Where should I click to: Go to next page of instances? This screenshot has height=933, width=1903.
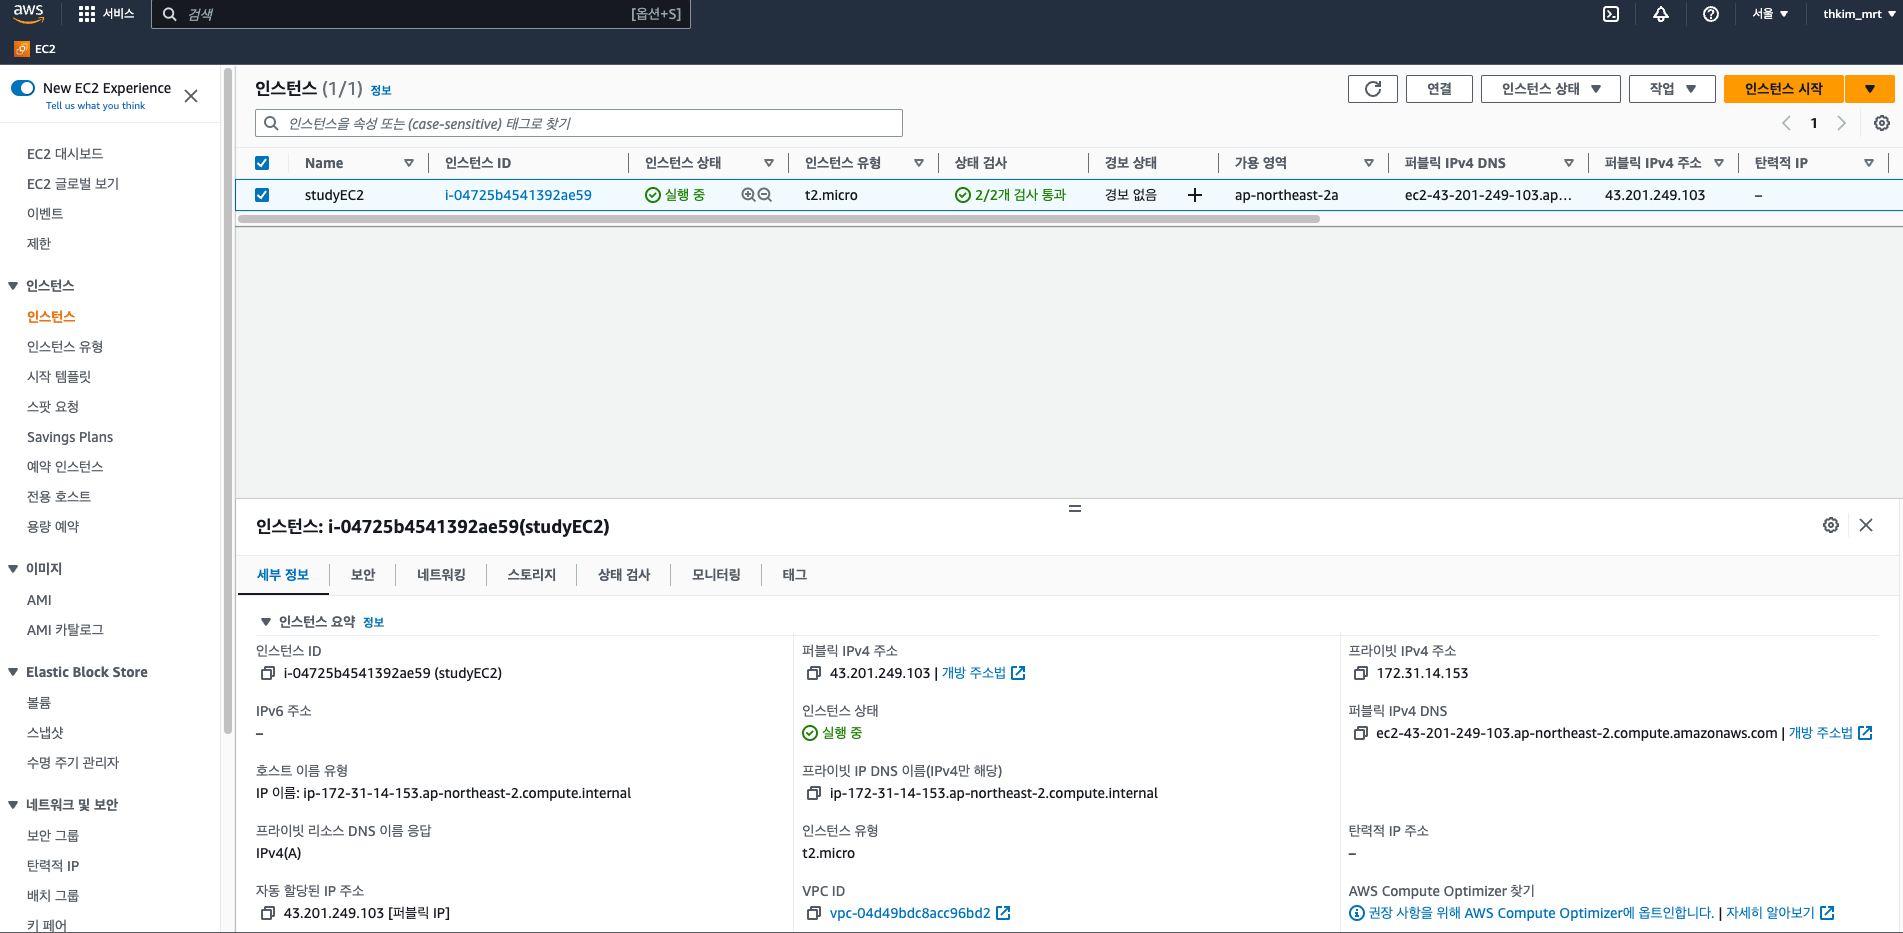click(x=1841, y=123)
